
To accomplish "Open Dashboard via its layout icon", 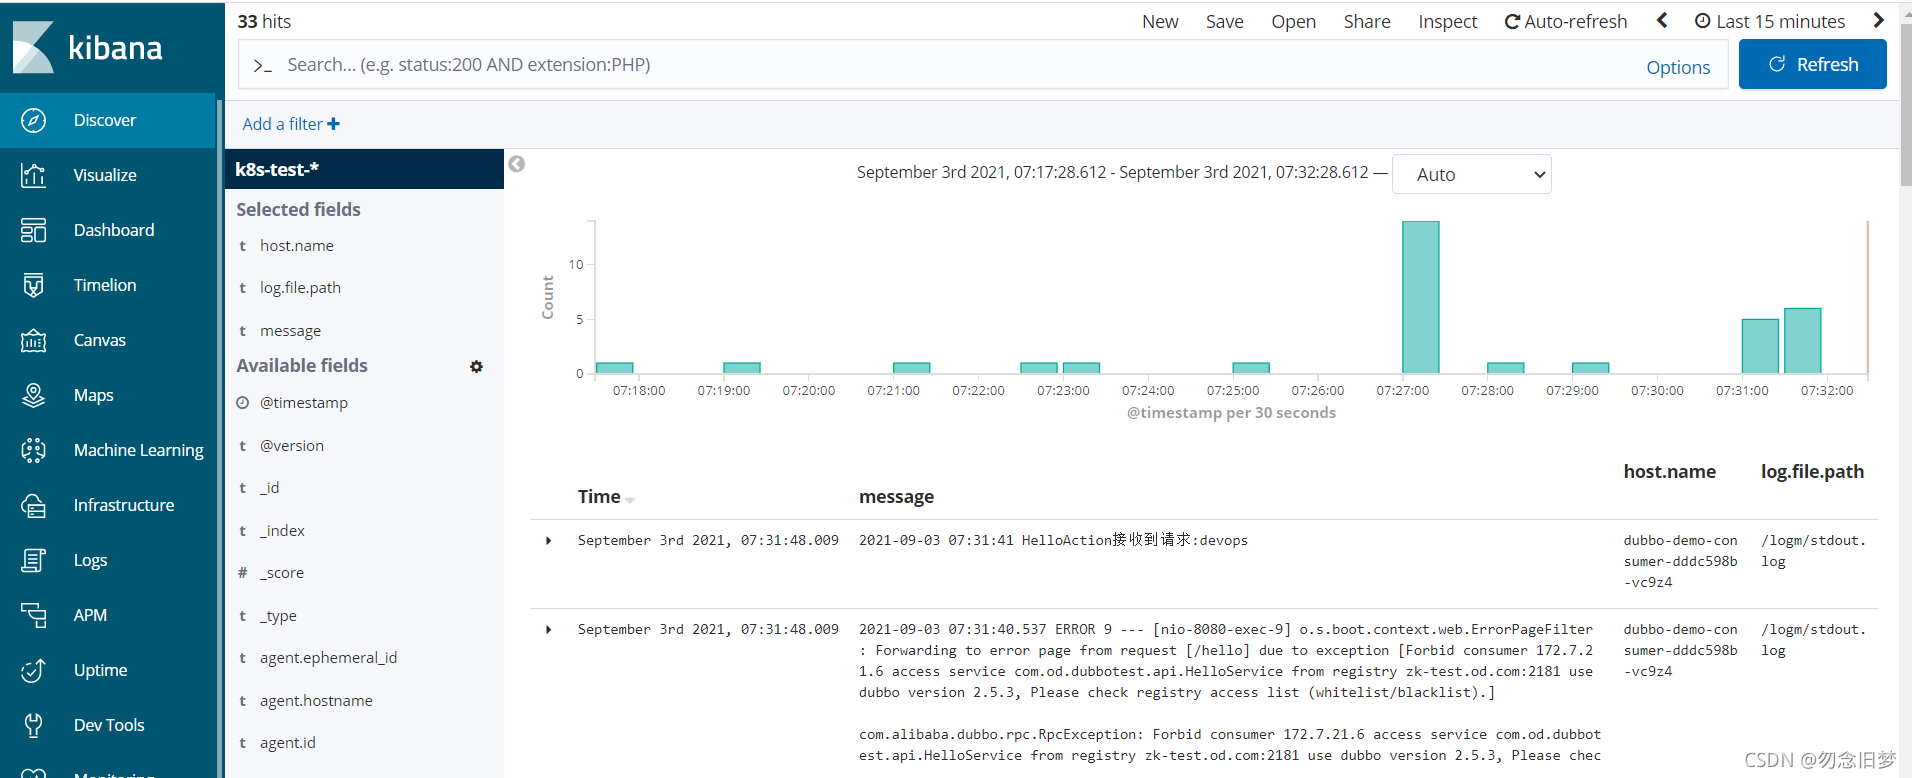I will click(33, 230).
